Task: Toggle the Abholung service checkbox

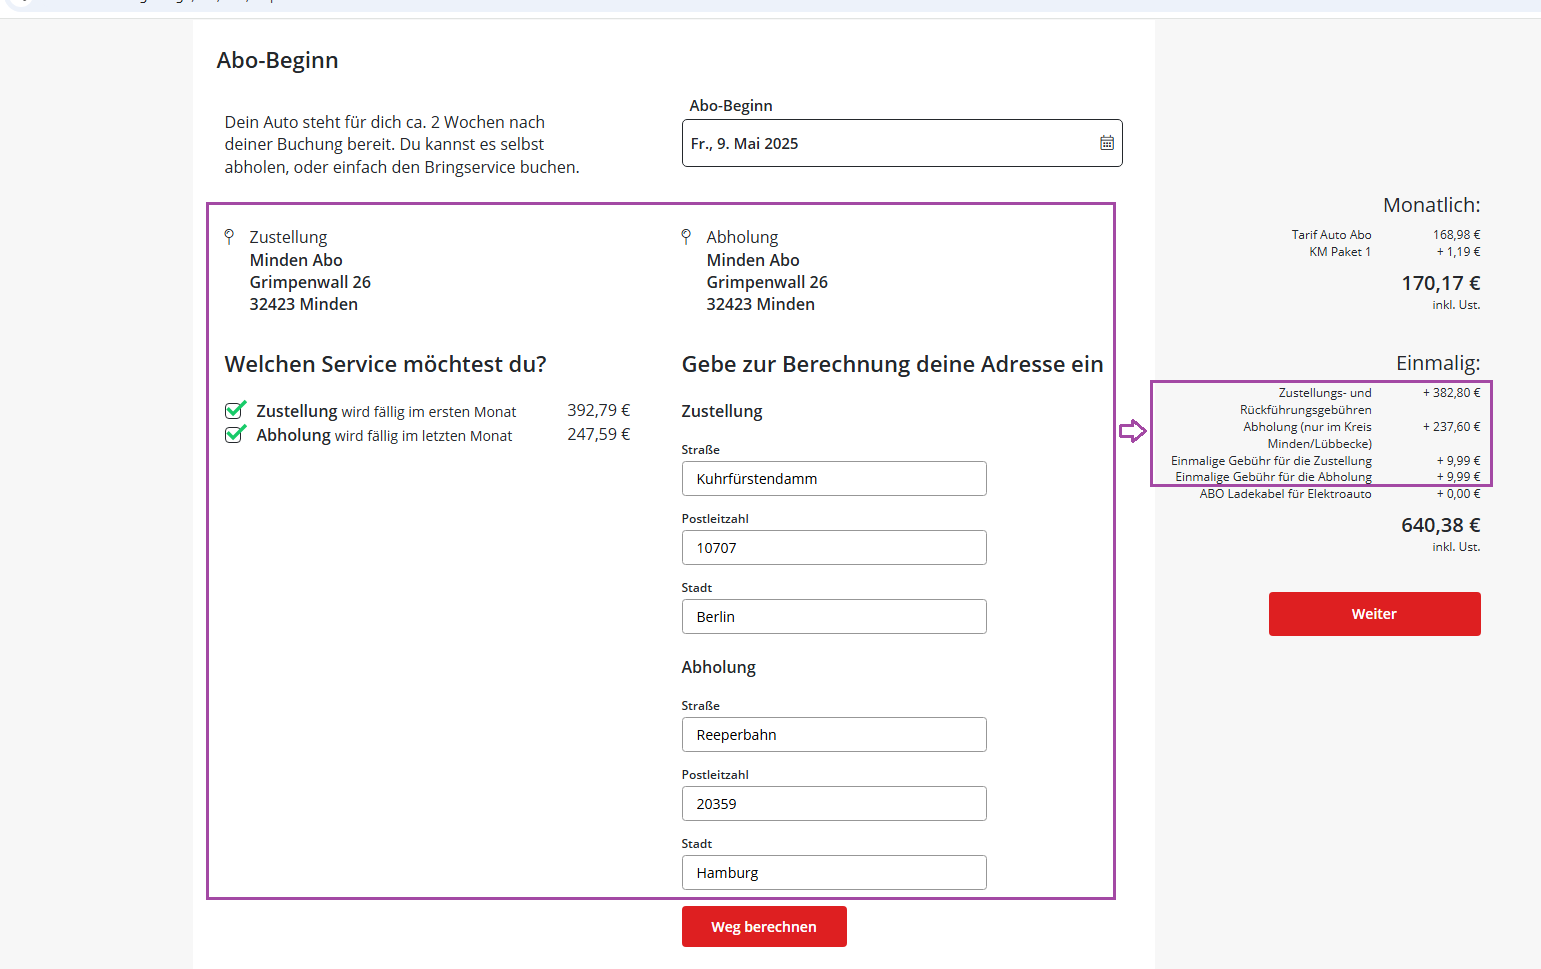Action: [236, 434]
